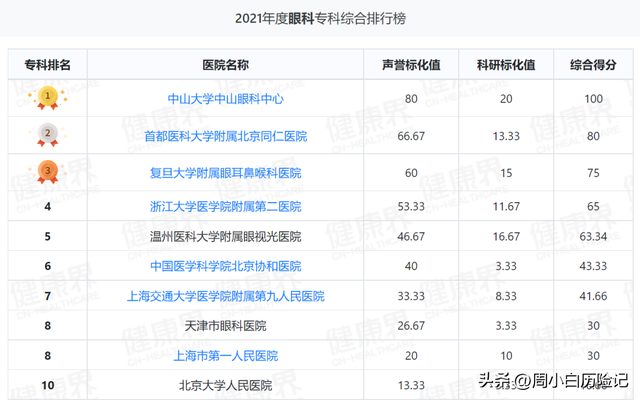Click research value 11.67 in rank 4 row

[506, 207]
